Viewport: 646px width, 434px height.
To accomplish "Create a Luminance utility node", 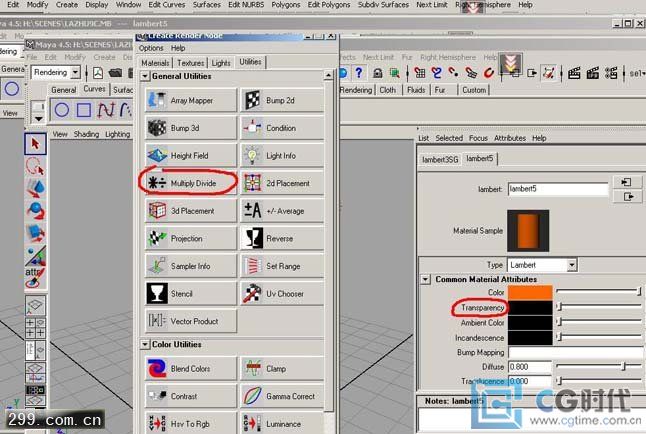I will (x=282, y=423).
